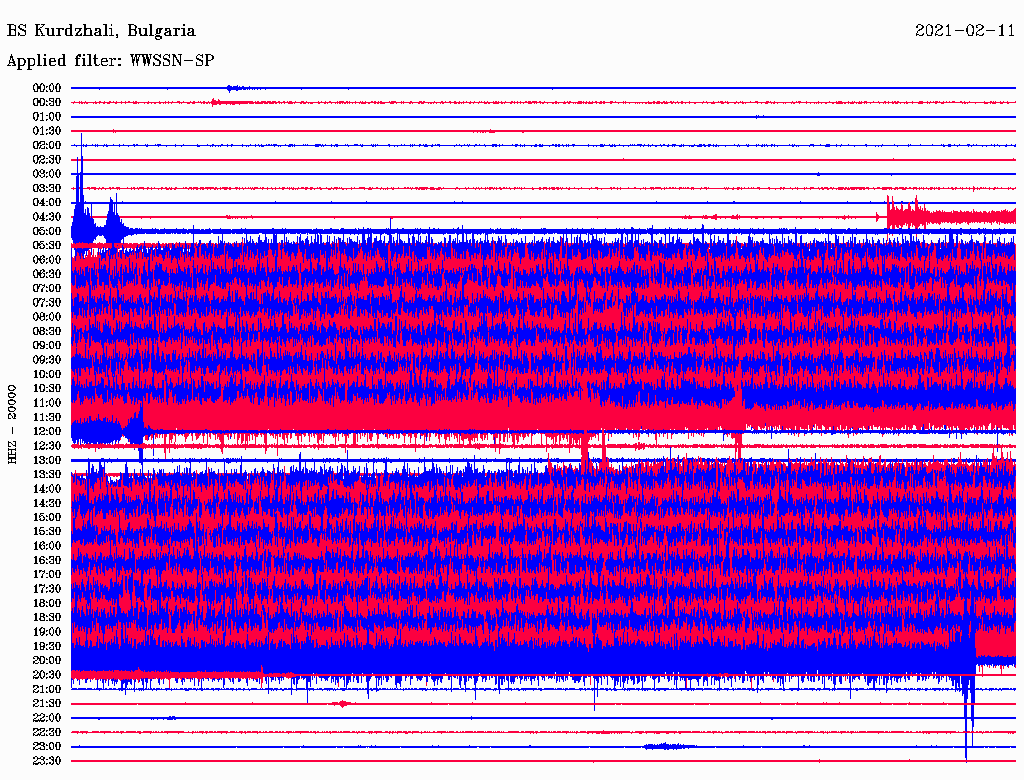Click the date label 2021-02-11
The width and height of the screenshot is (1024, 780).
pos(965,31)
